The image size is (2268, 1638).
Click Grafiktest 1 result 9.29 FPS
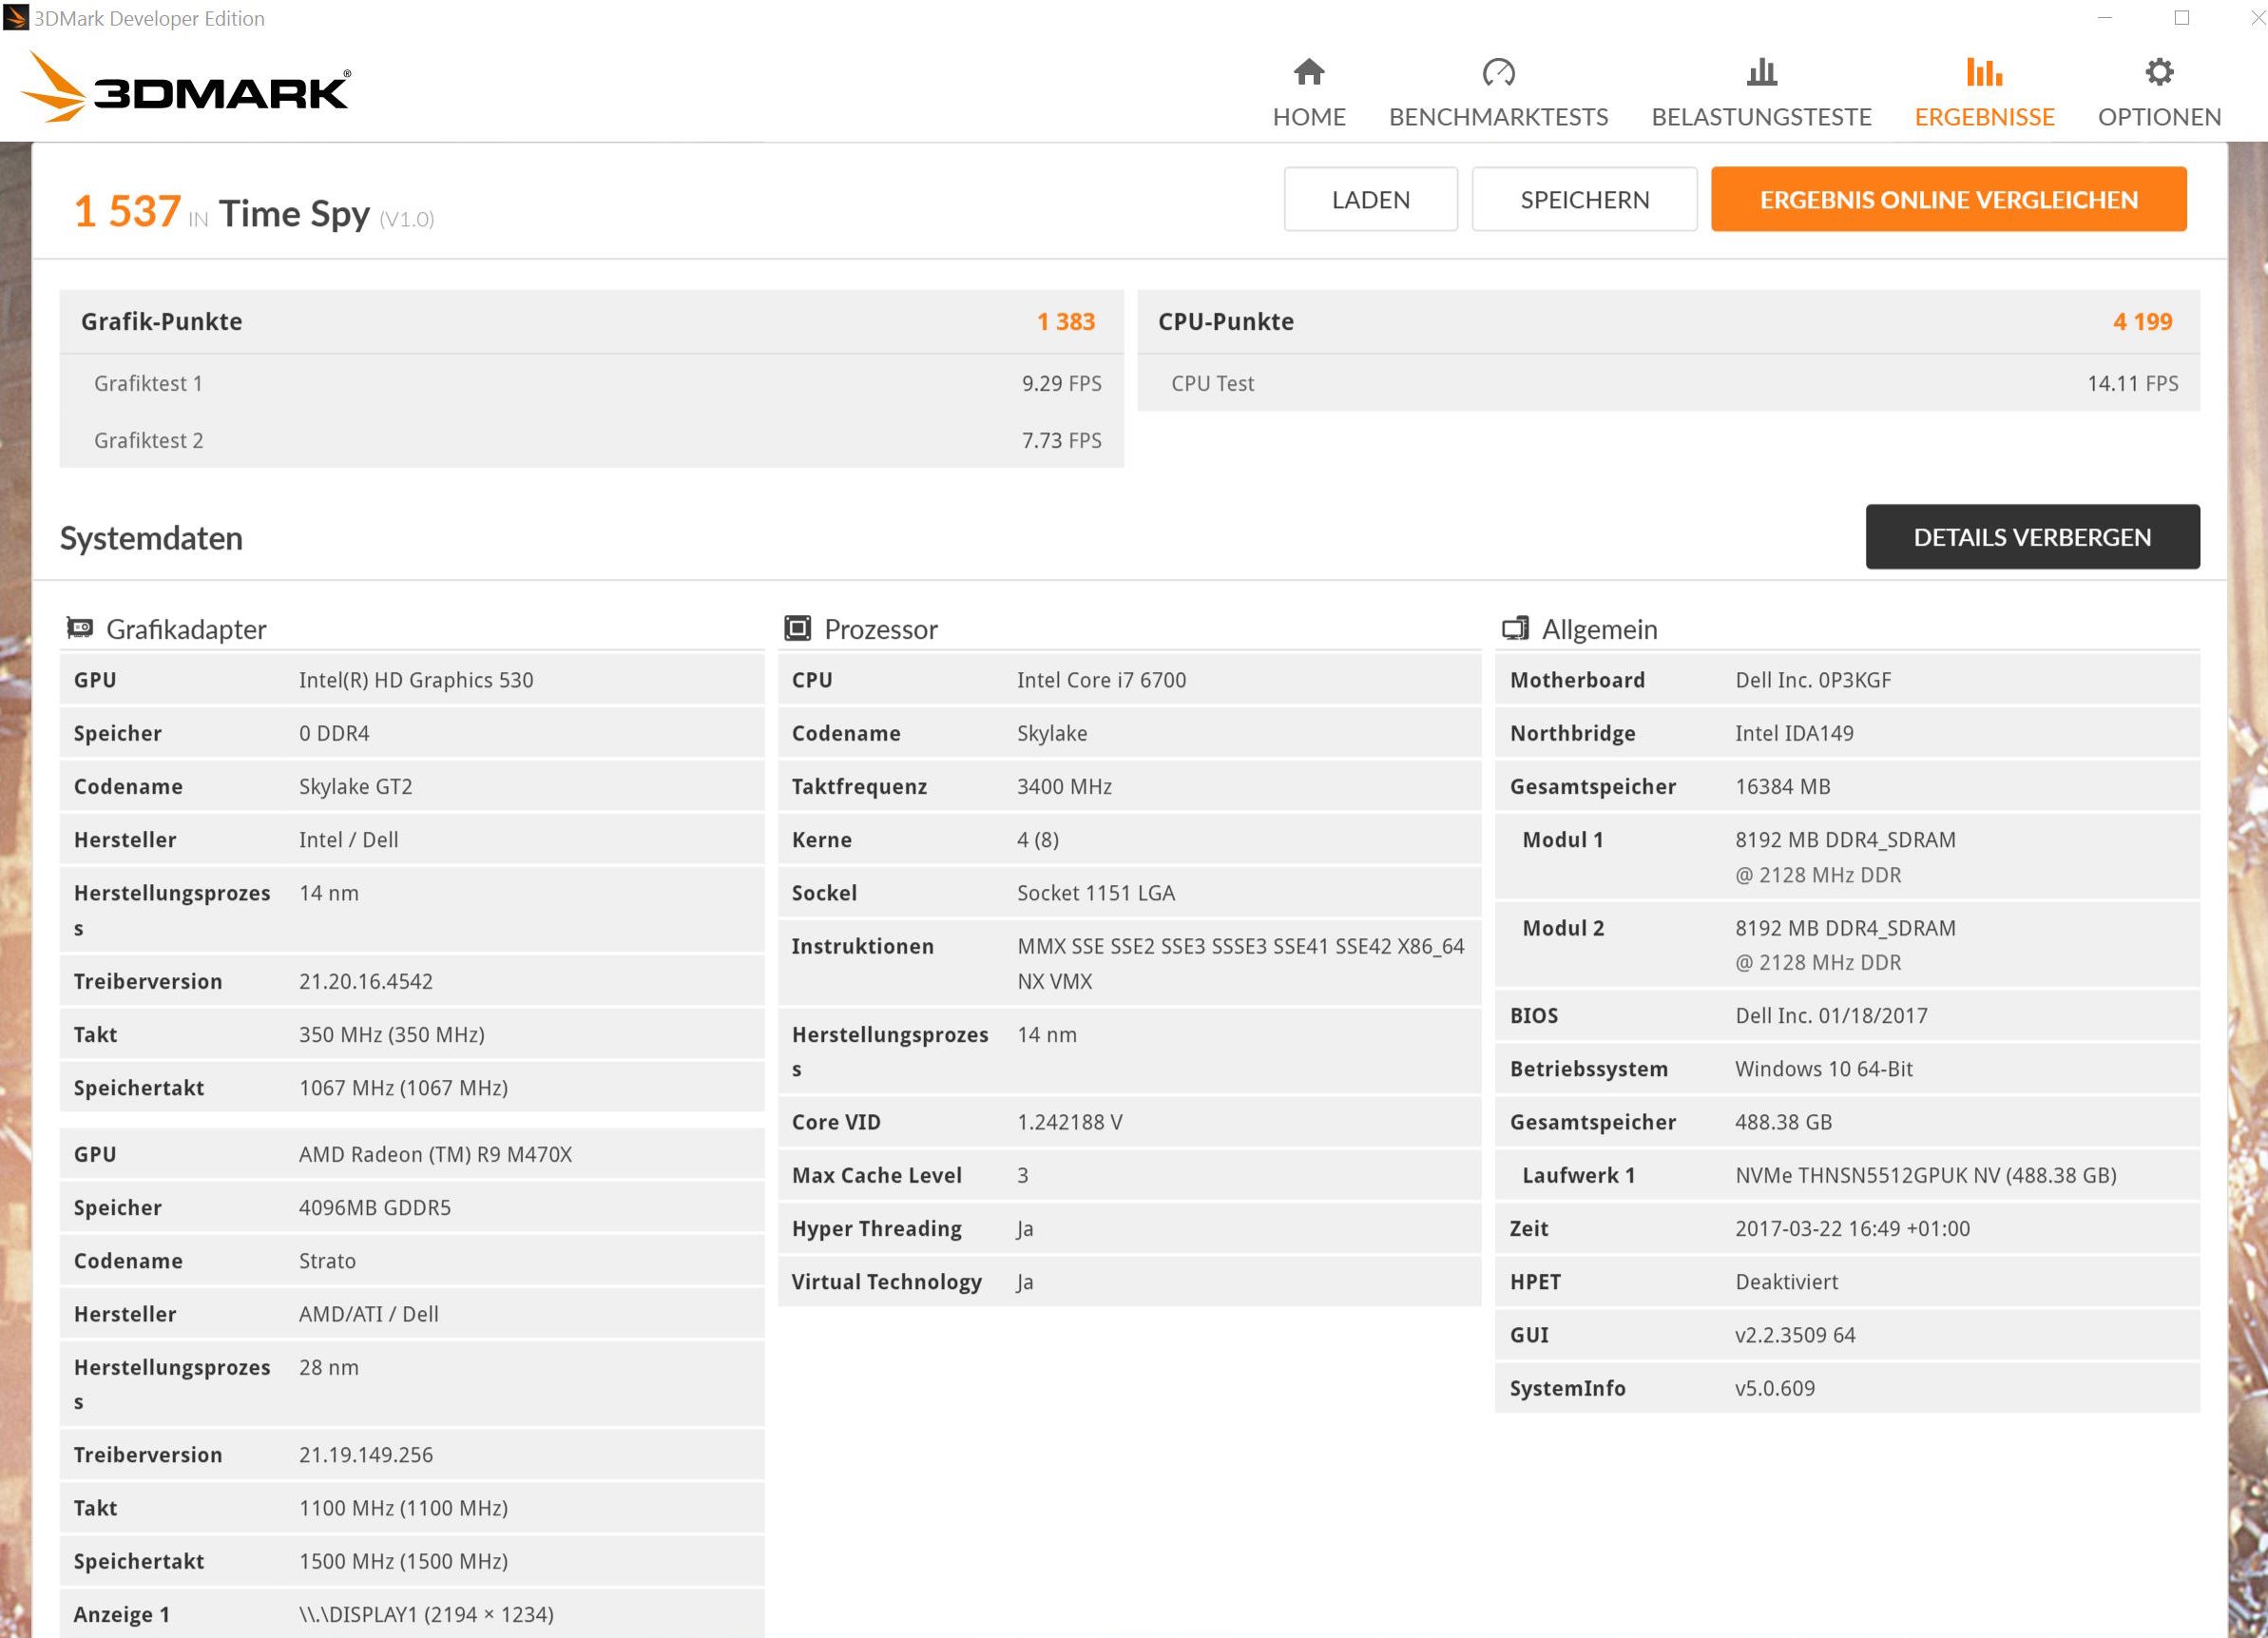(1061, 384)
